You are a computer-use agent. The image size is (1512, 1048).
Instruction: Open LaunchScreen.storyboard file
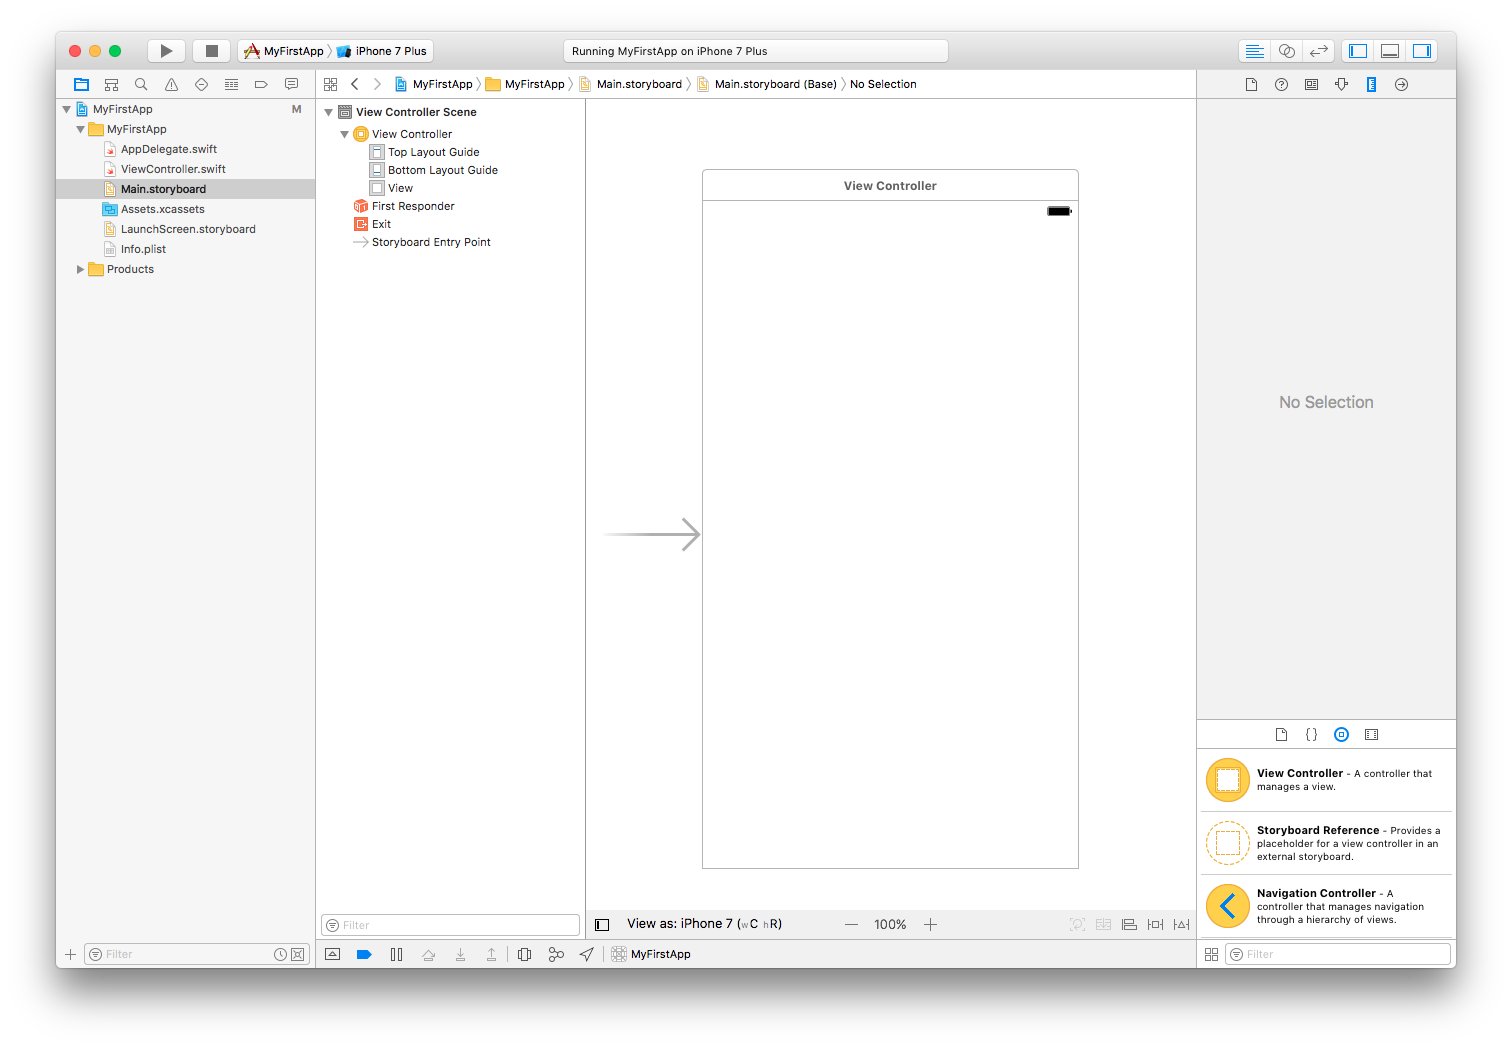click(188, 229)
